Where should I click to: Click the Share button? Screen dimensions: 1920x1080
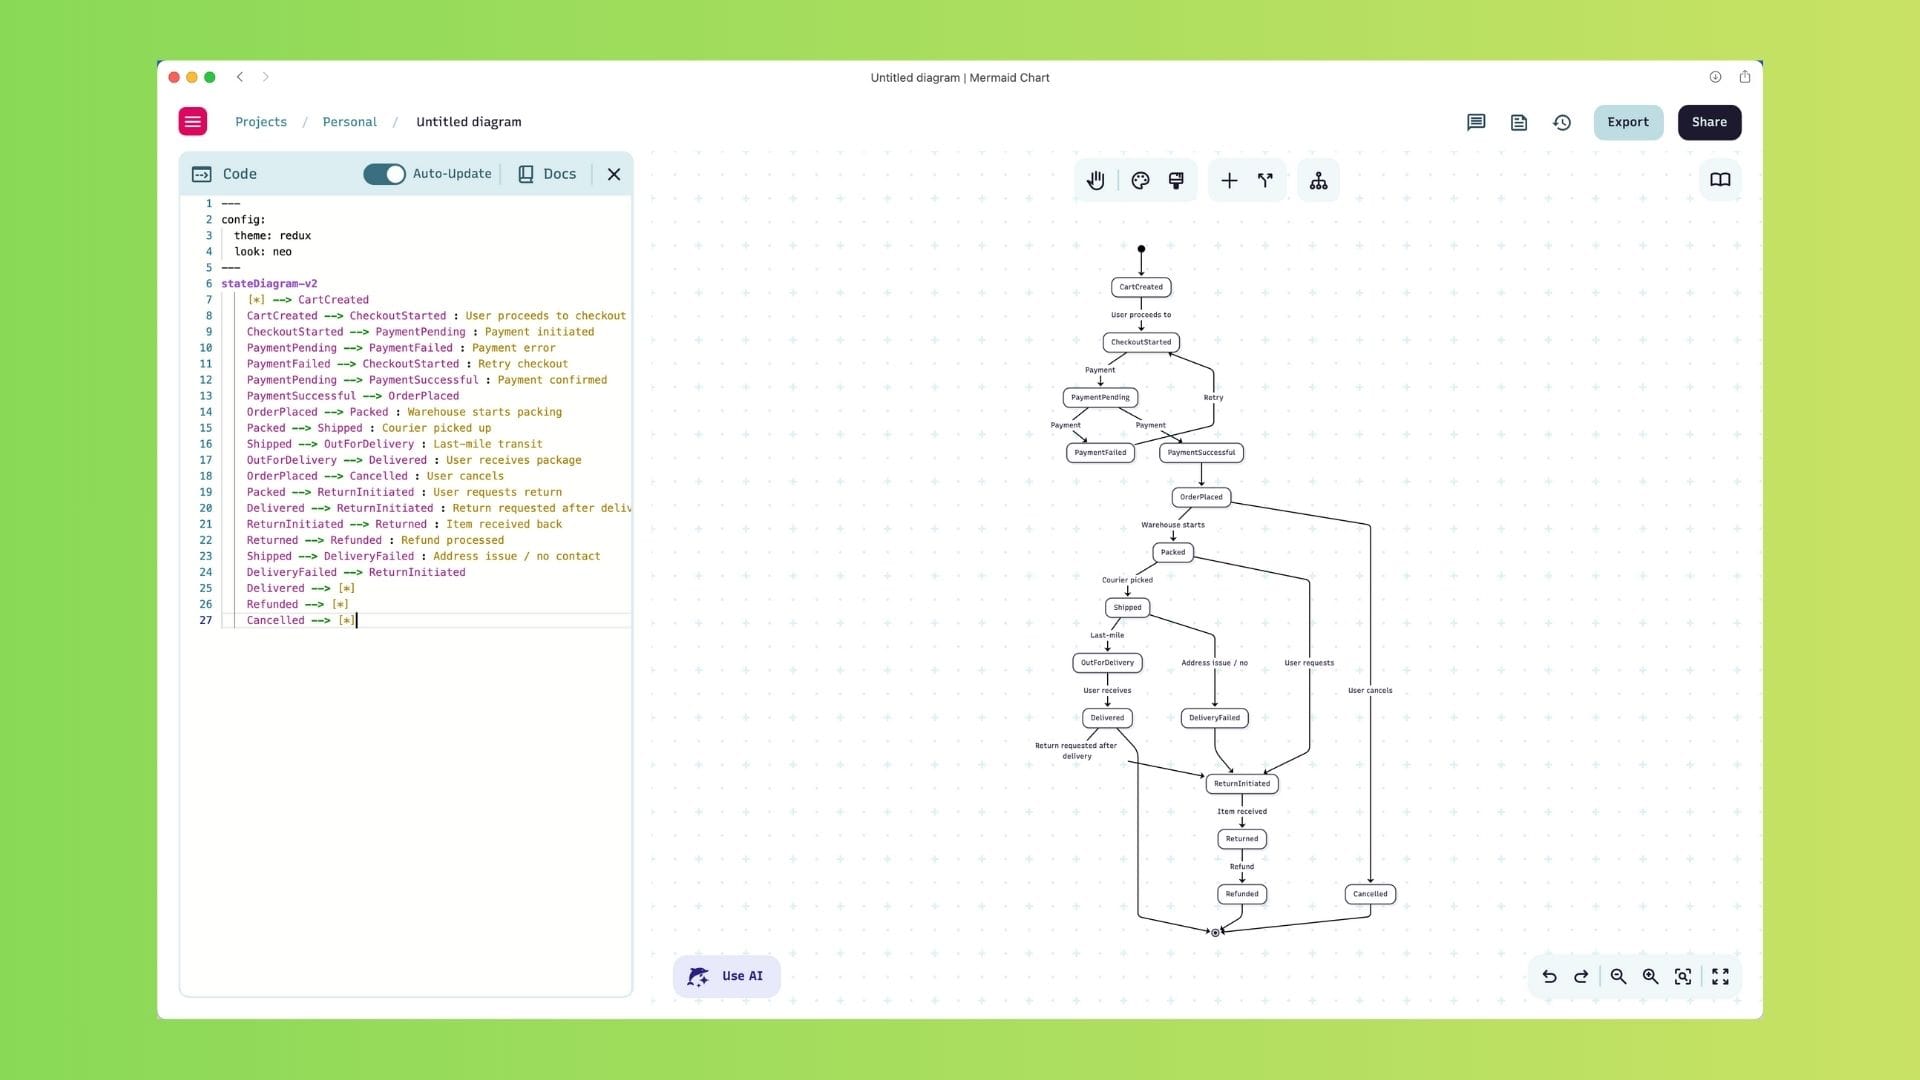tap(1709, 122)
